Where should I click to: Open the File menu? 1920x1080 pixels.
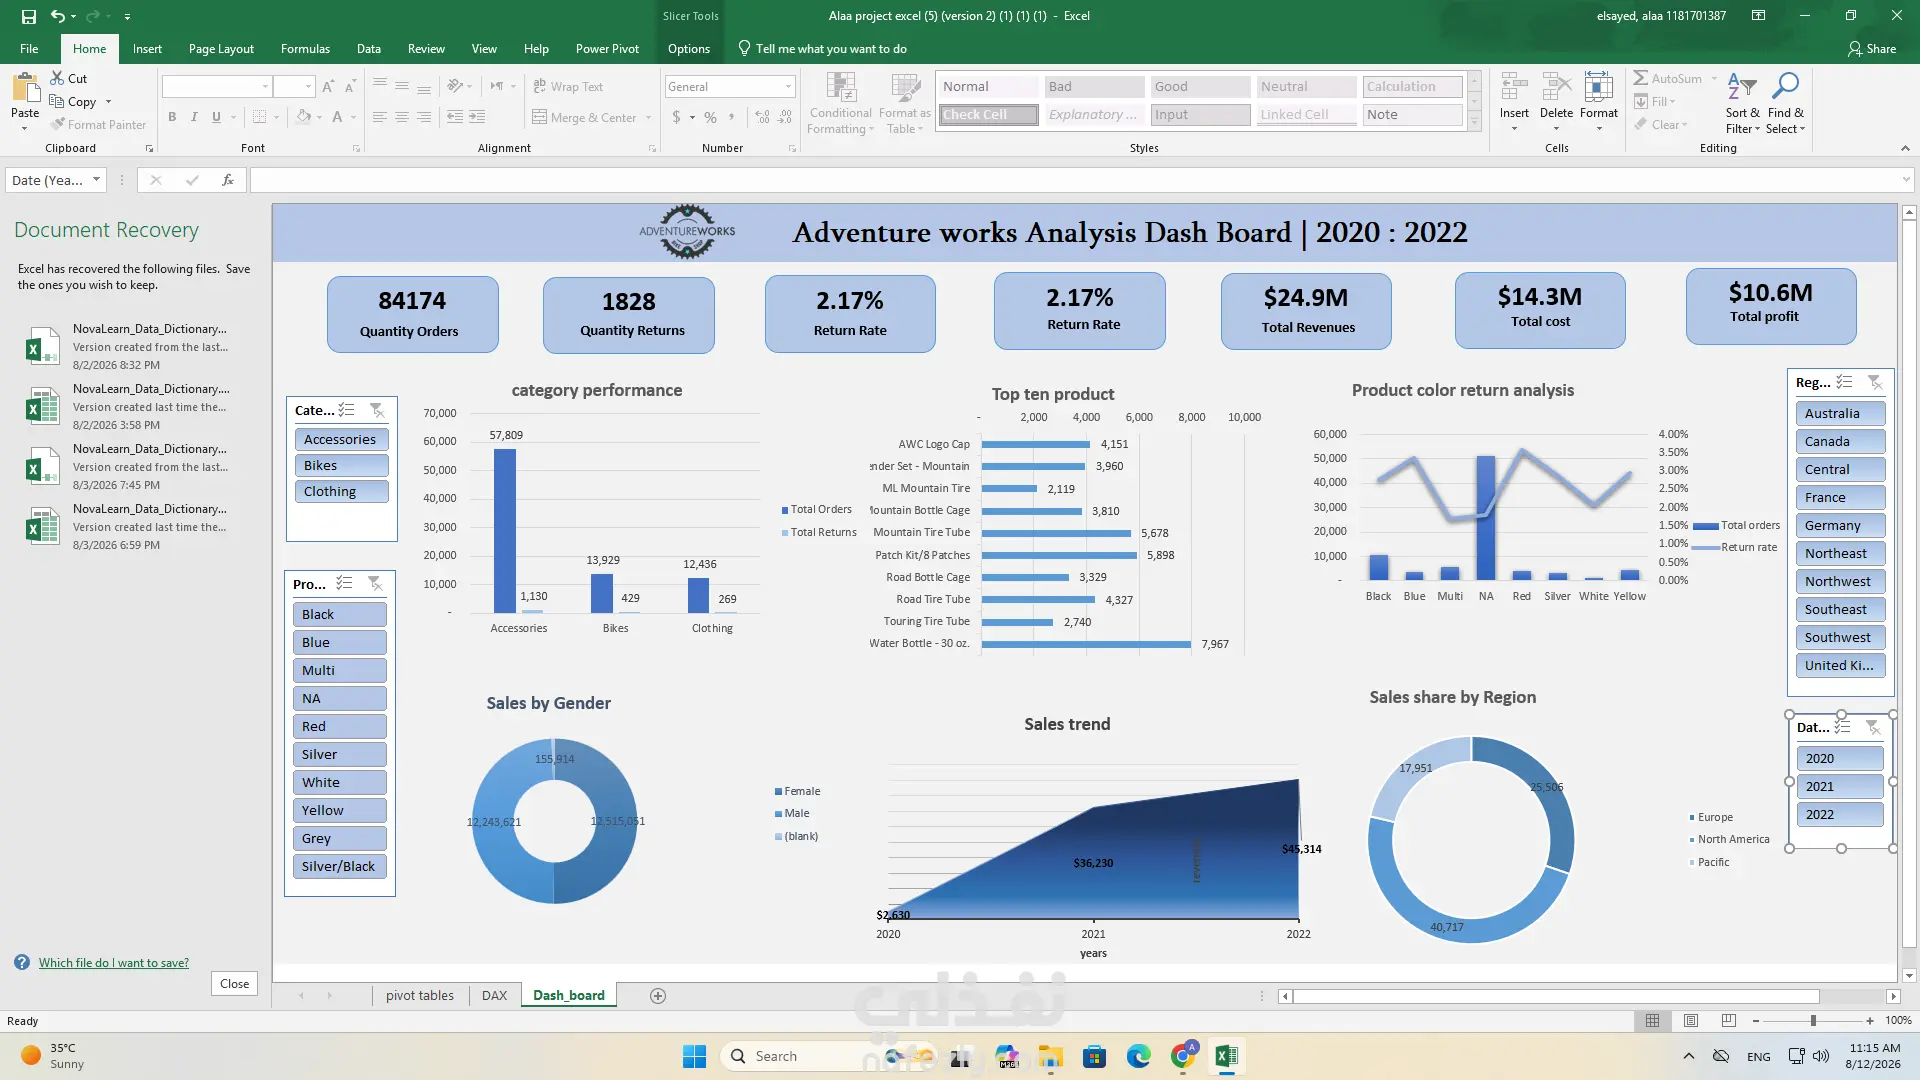pos(29,49)
